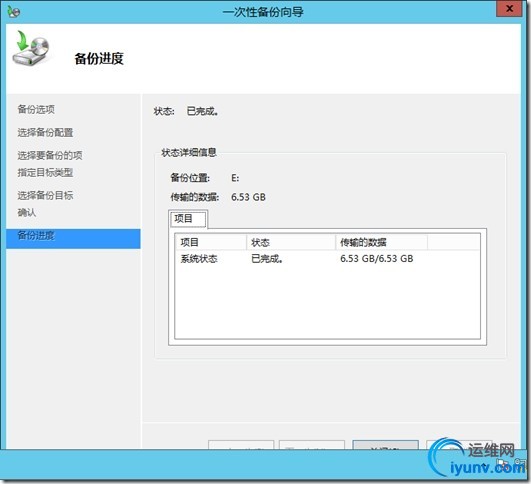Open the 项目 tab
This screenshot has height=484, width=531.
point(188,219)
